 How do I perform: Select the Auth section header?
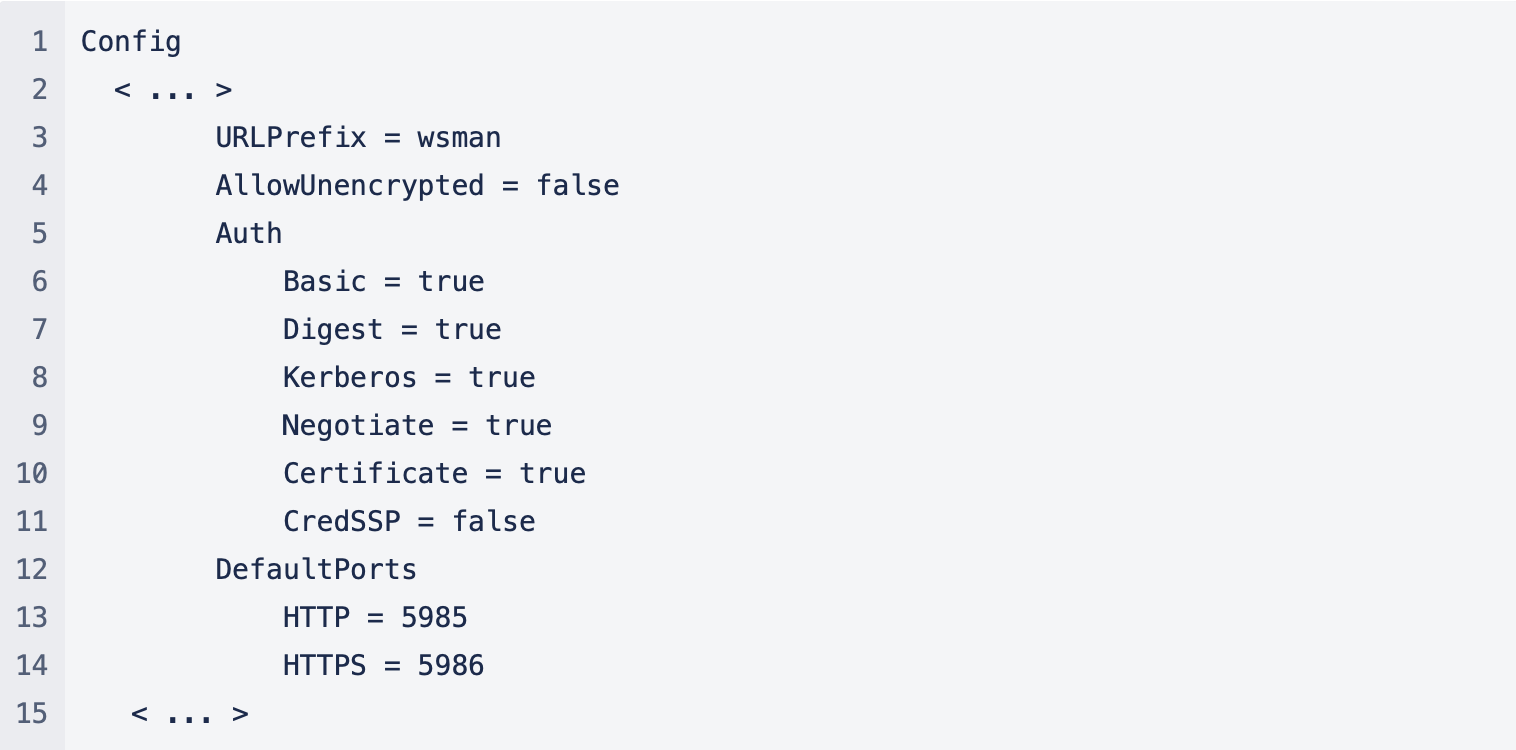click(249, 233)
